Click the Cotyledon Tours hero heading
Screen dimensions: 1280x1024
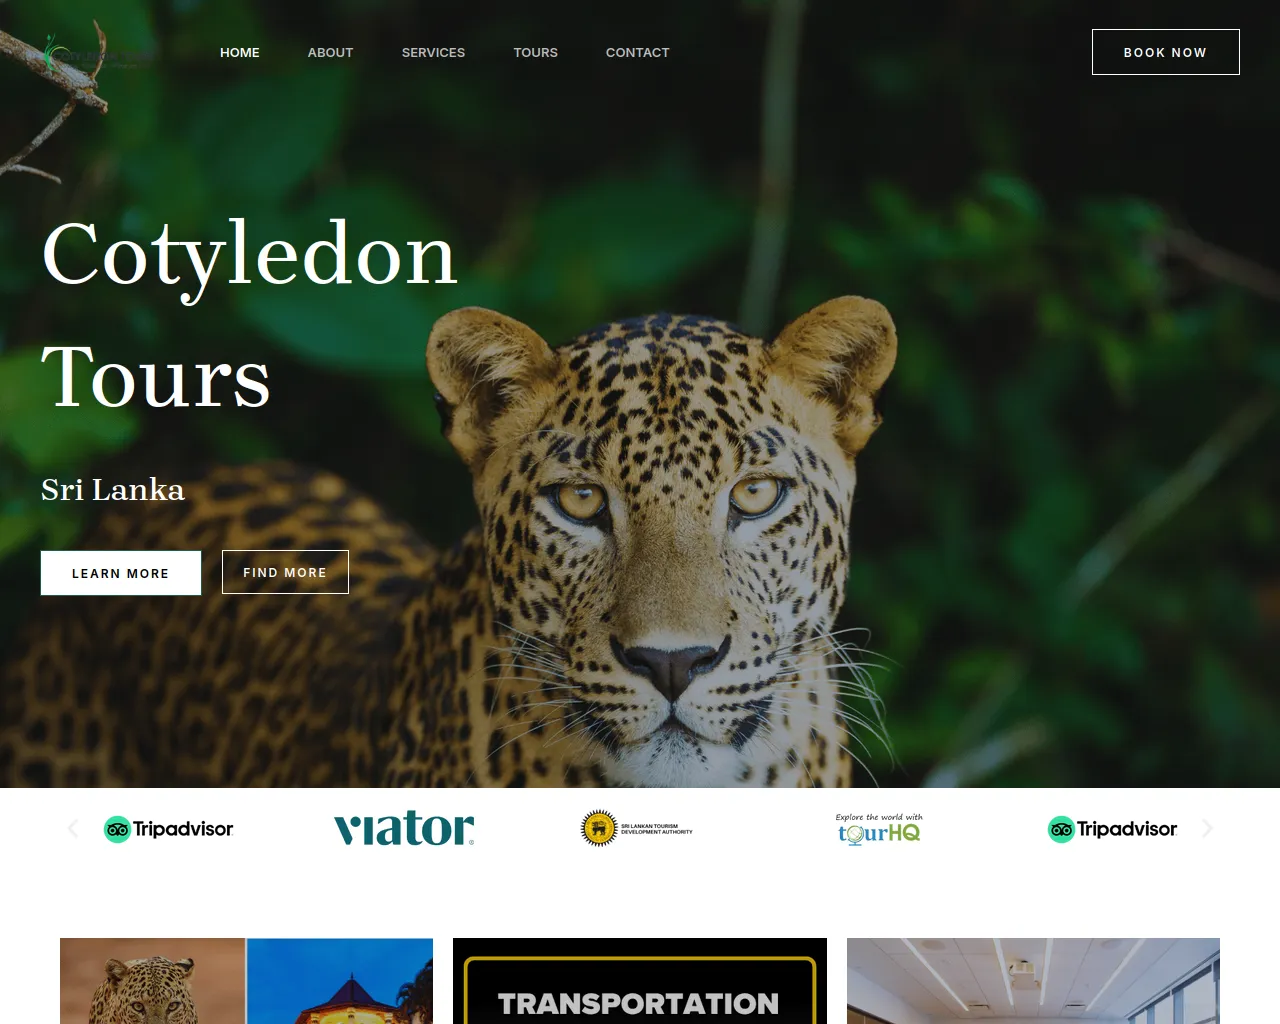point(250,315)
